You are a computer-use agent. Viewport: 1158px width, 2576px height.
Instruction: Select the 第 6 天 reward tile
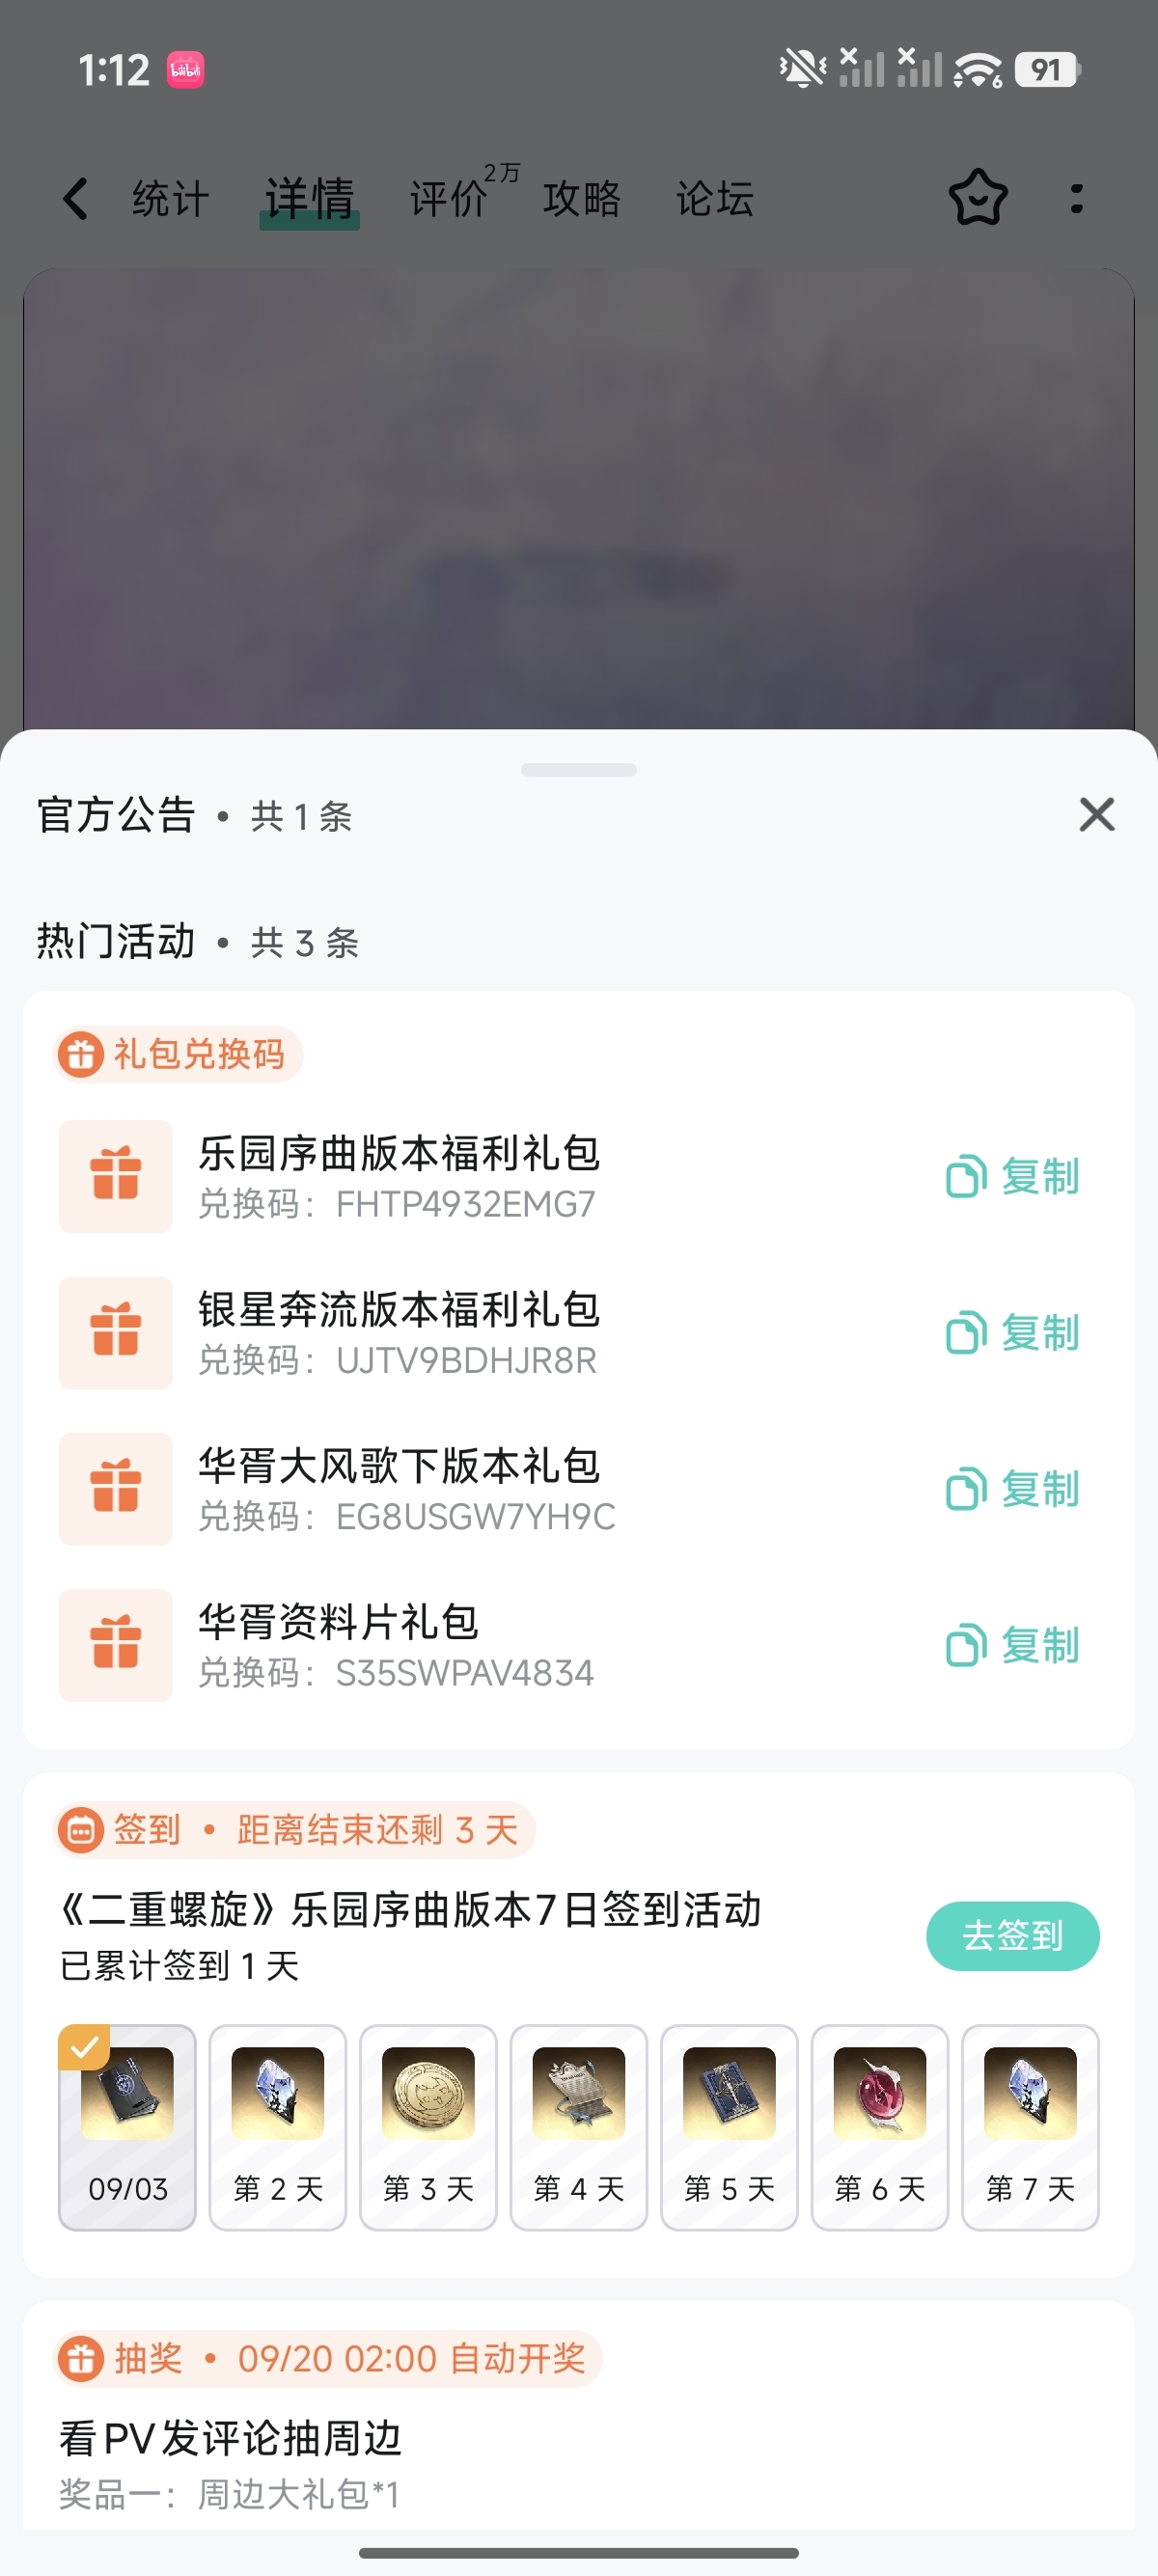879,2127
